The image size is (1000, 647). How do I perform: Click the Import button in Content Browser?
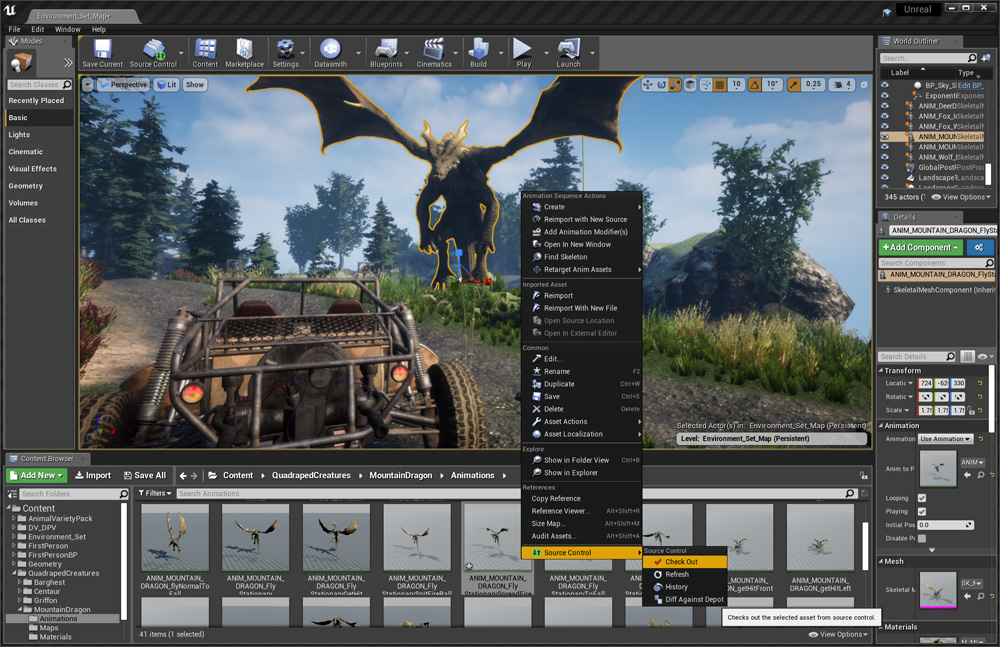(x=93, y=475)
